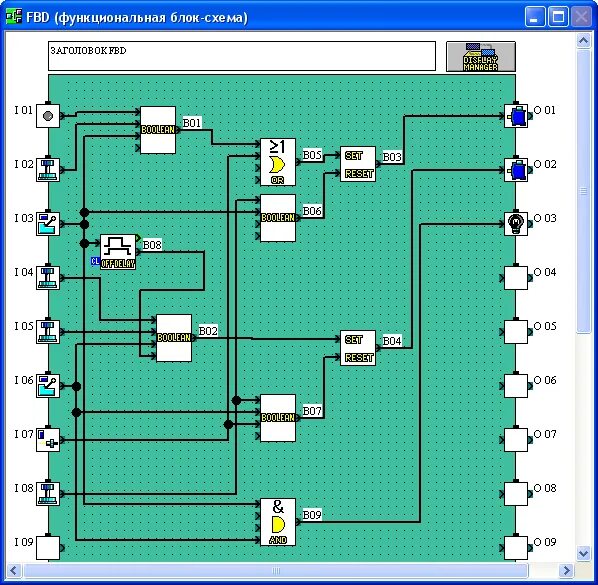Screen dimensions: 598x585
Task: Select input I 02 sensor icon
Action: [x=48, y=170]
